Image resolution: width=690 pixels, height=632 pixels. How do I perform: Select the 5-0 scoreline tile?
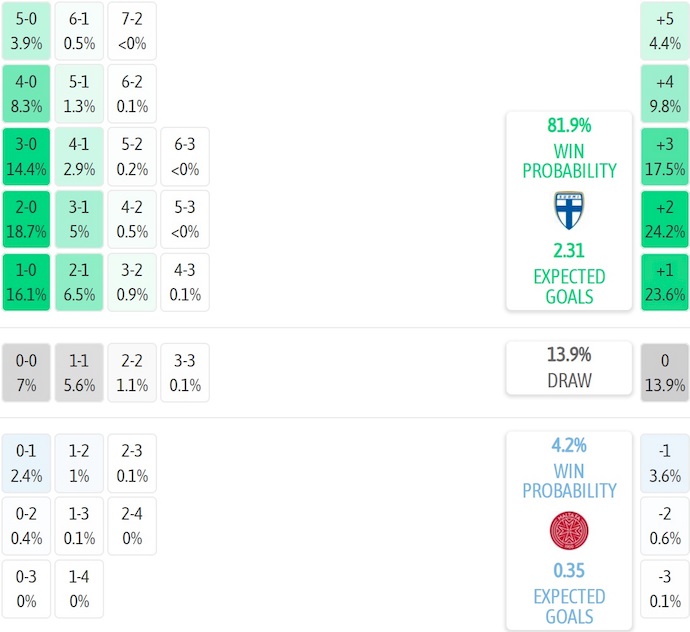coord(27,30)
